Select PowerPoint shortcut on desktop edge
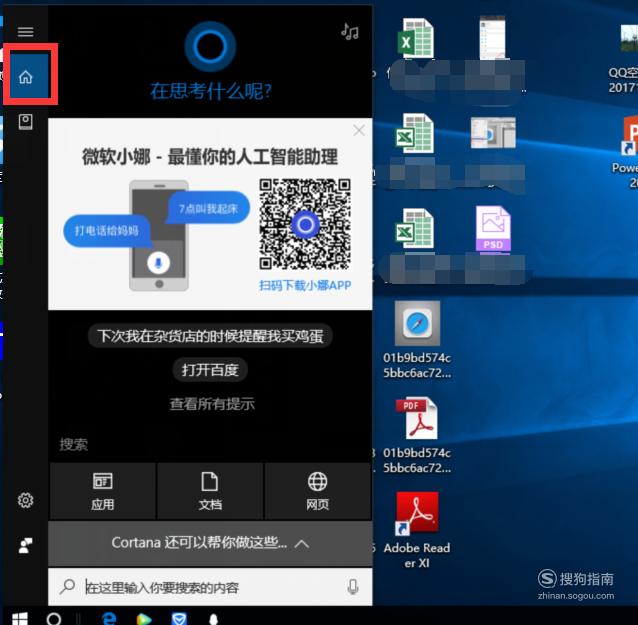The height and width of the screenshot is (625, 638). point(629,153)
